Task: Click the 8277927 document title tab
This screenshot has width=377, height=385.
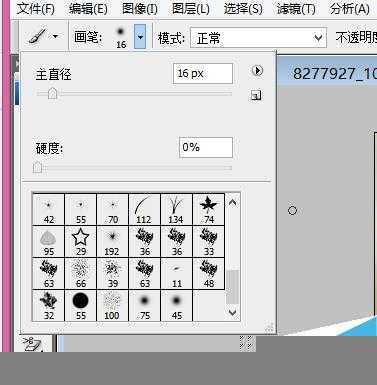Action: coord(334,73)
